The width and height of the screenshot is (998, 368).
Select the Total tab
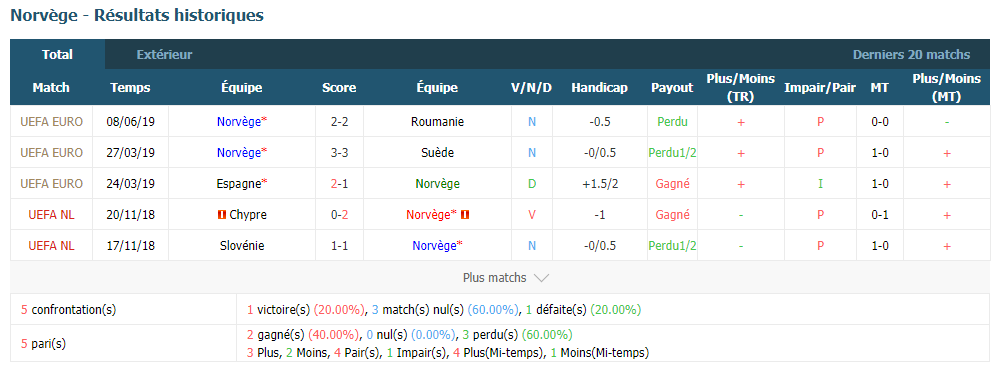[x=57, y=55]
